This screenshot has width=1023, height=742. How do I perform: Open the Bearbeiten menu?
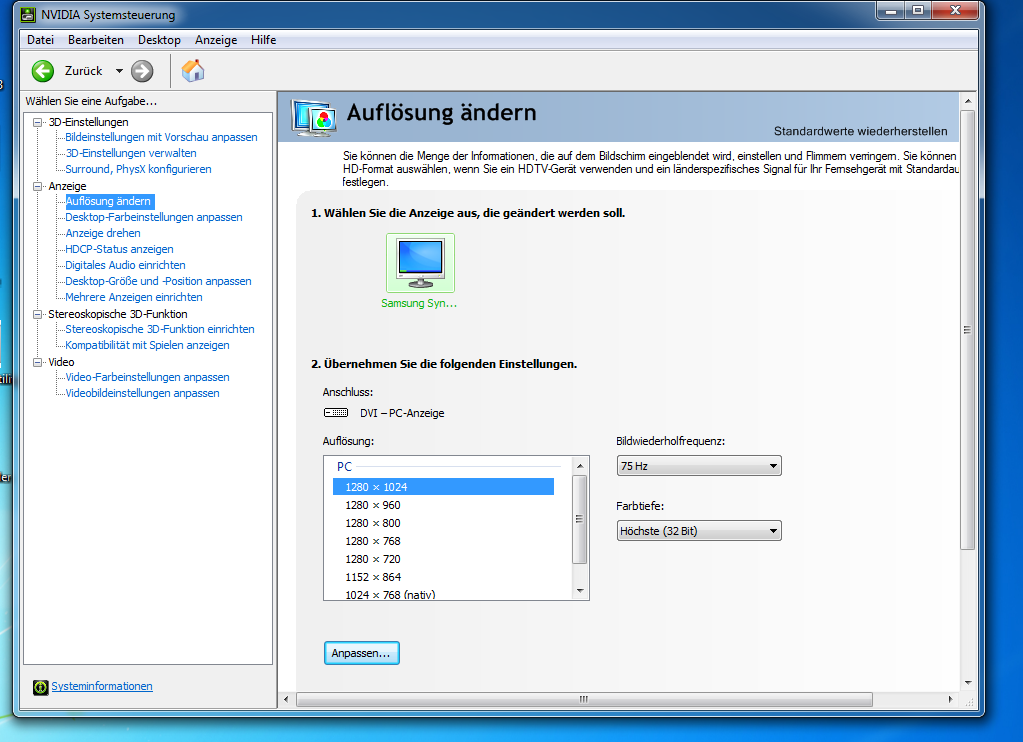tap(96, 40)
